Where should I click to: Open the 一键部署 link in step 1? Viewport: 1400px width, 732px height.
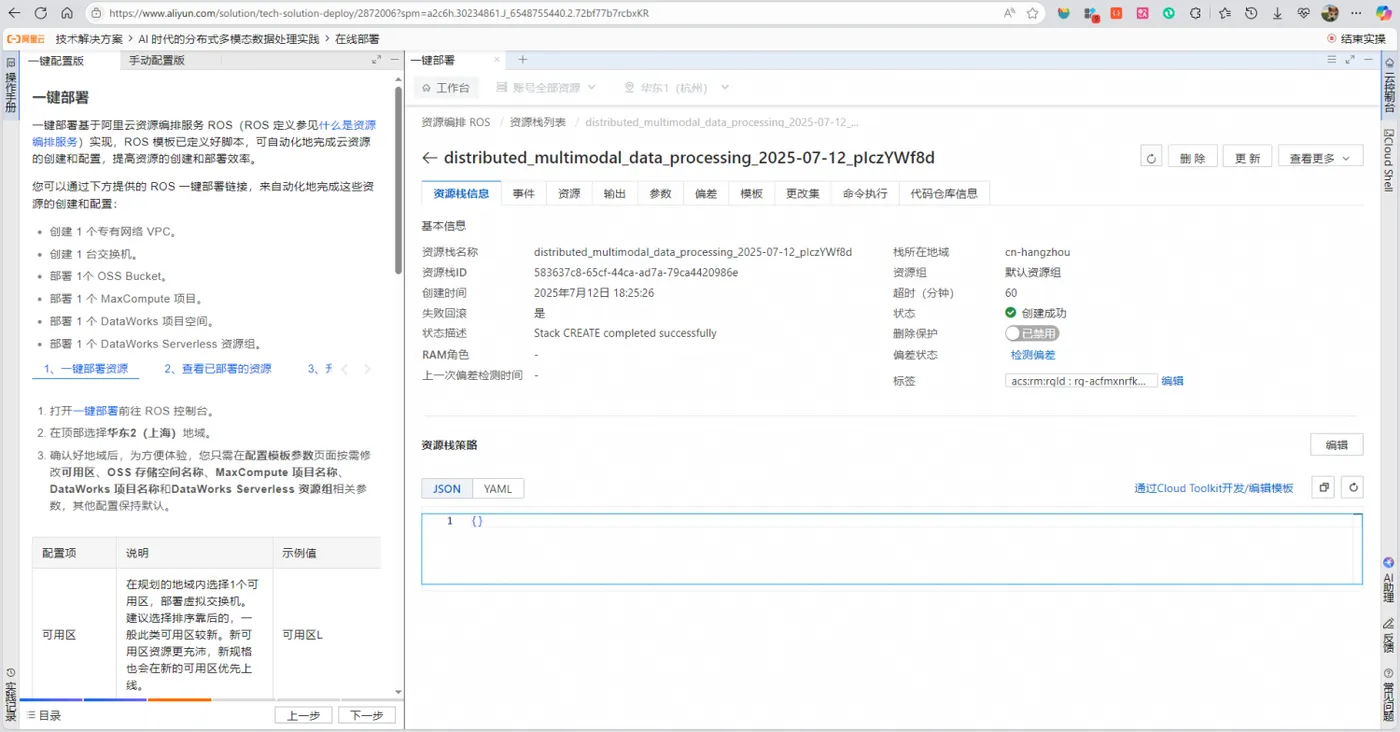click(x=95, y=411)
